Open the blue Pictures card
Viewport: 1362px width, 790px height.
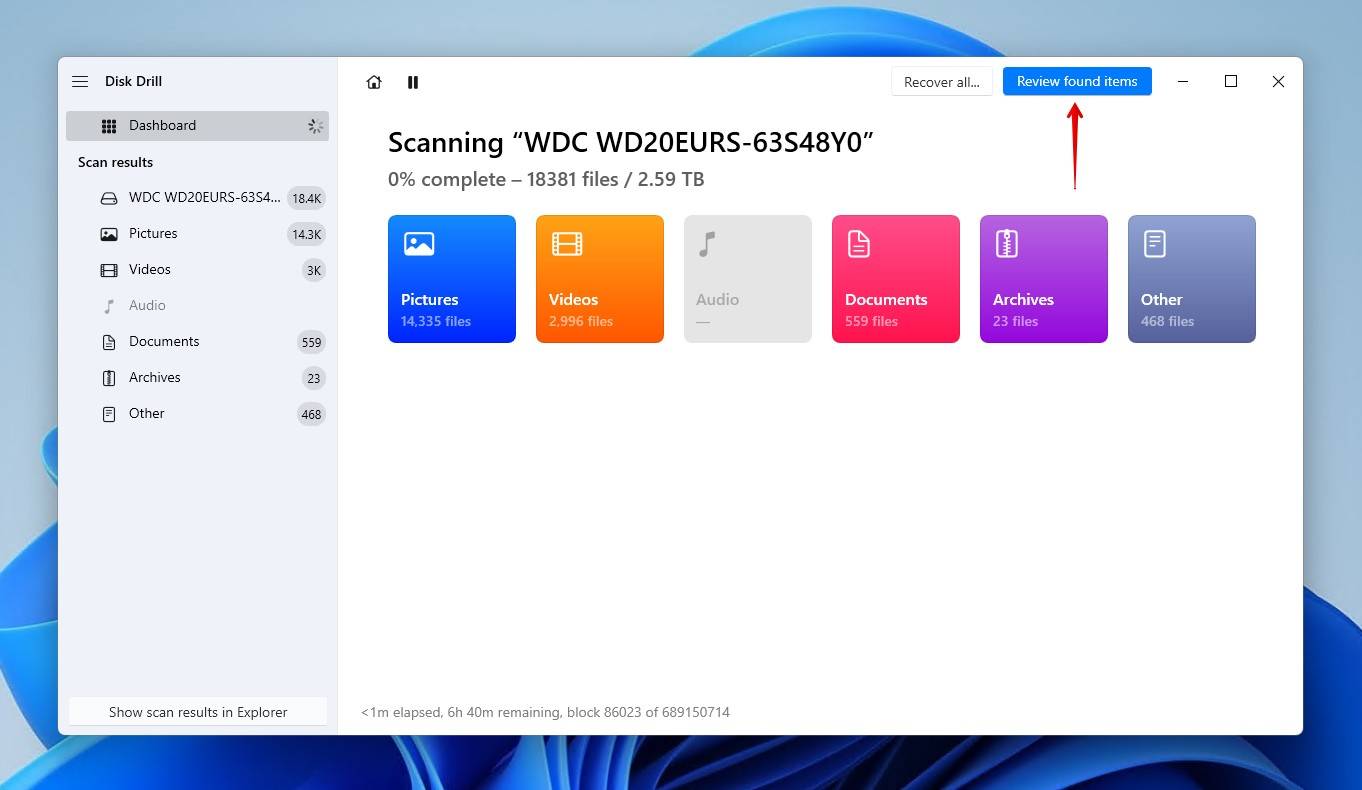pos(452,279)
